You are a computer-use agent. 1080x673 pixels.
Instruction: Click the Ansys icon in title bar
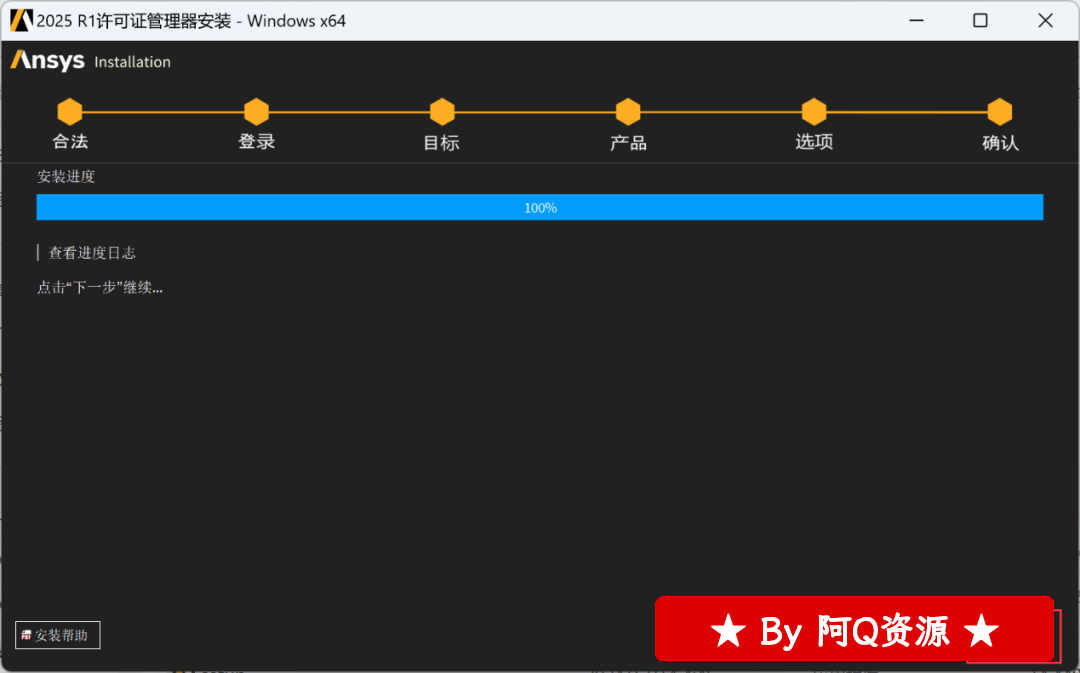(x=21, y=21)
